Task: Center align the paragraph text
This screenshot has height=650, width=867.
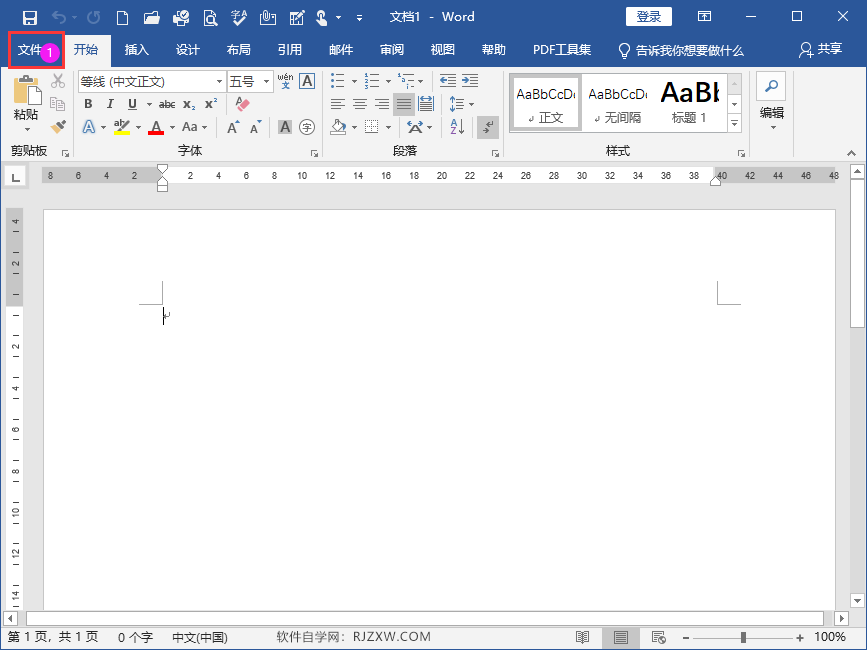Action: tap(360, 104)
